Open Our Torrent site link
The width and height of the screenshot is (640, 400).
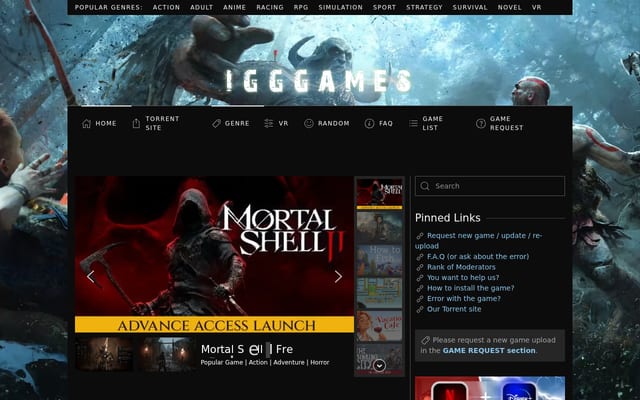coord(454,309)
